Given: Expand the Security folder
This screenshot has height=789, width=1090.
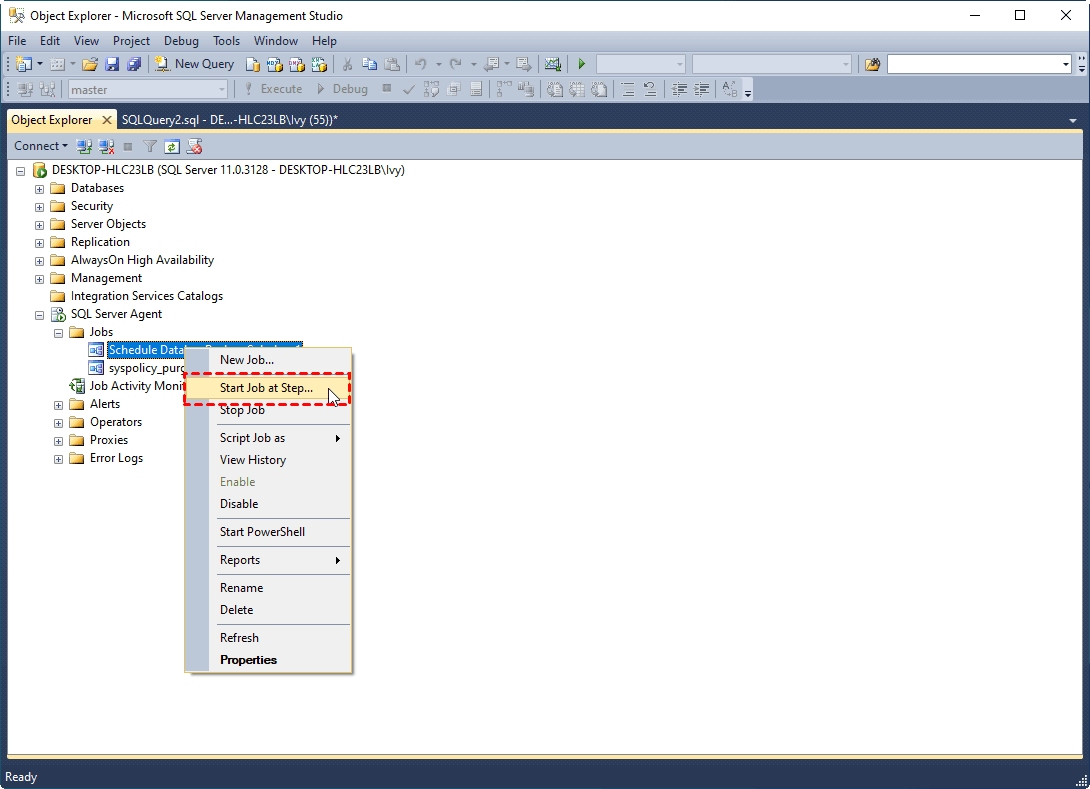Looking at the screenshot, I should pos(40,207).
